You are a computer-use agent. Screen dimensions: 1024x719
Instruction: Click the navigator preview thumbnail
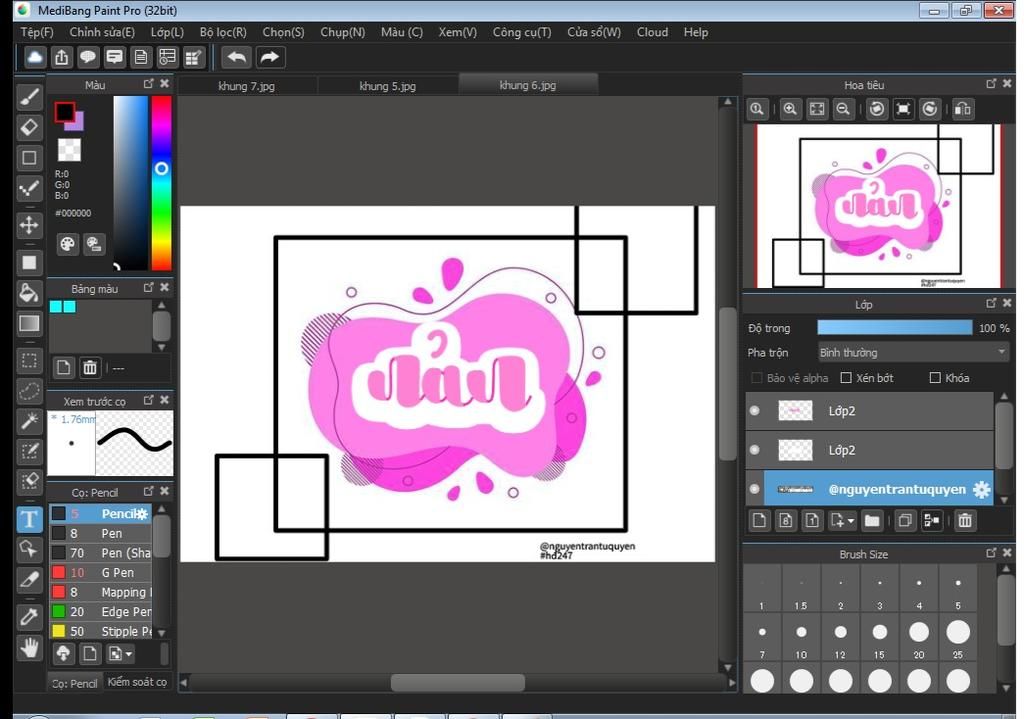[x=879, y=206]
